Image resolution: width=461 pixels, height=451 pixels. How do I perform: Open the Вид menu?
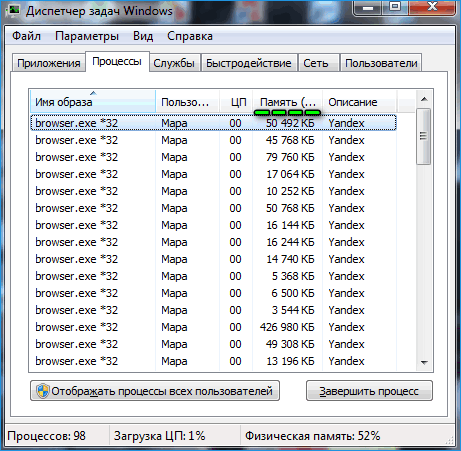[x=143, y=36]
